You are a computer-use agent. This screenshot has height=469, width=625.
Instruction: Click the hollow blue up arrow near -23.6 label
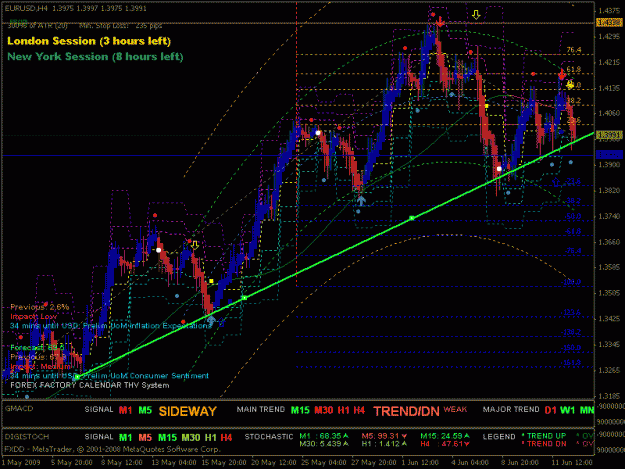[556, 182]
